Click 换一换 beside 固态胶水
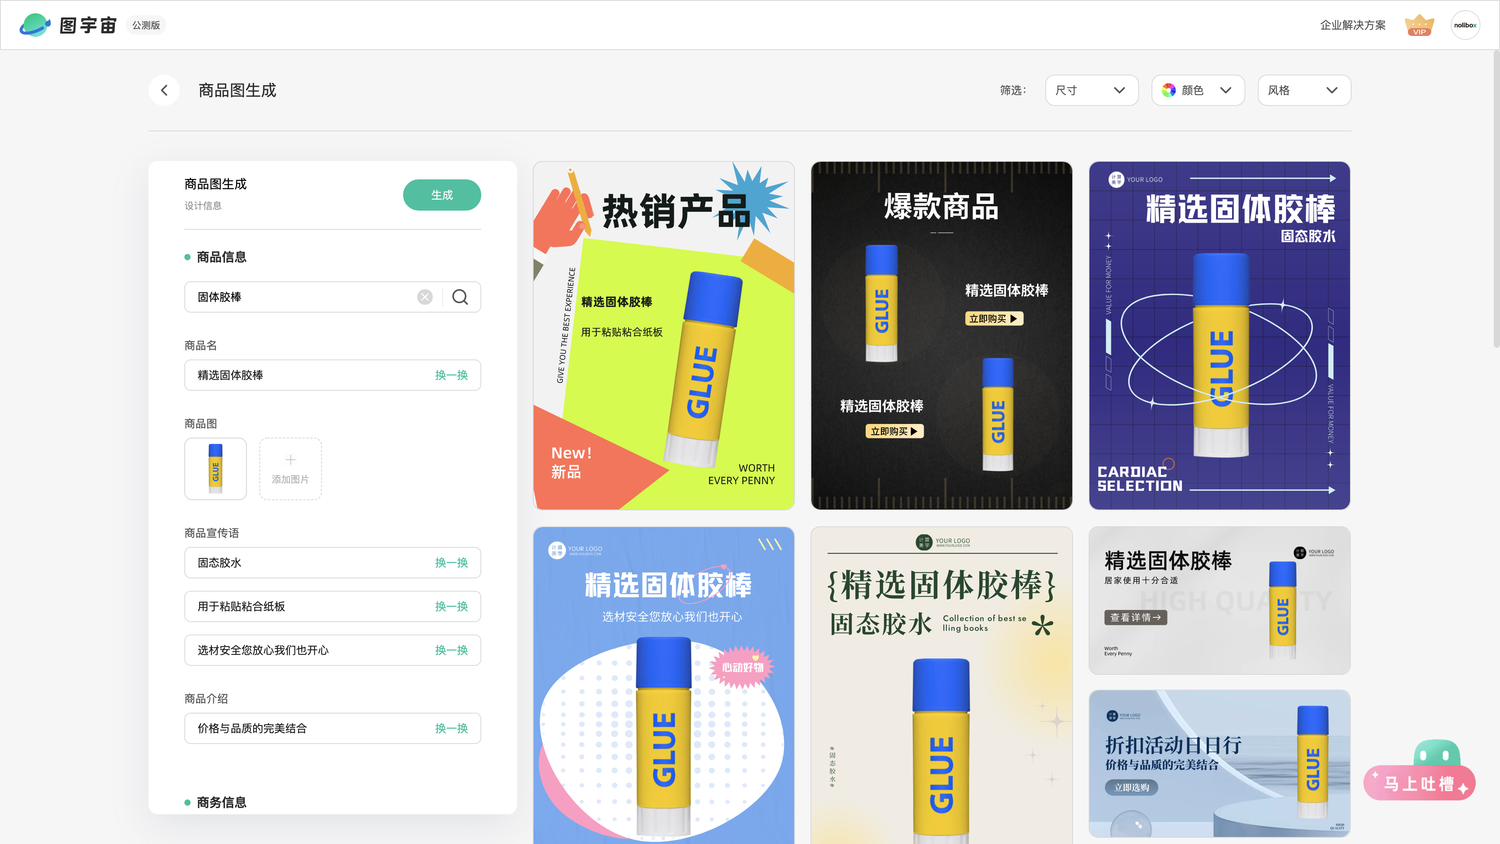1500x844 pixels. (x=451, y=563)
